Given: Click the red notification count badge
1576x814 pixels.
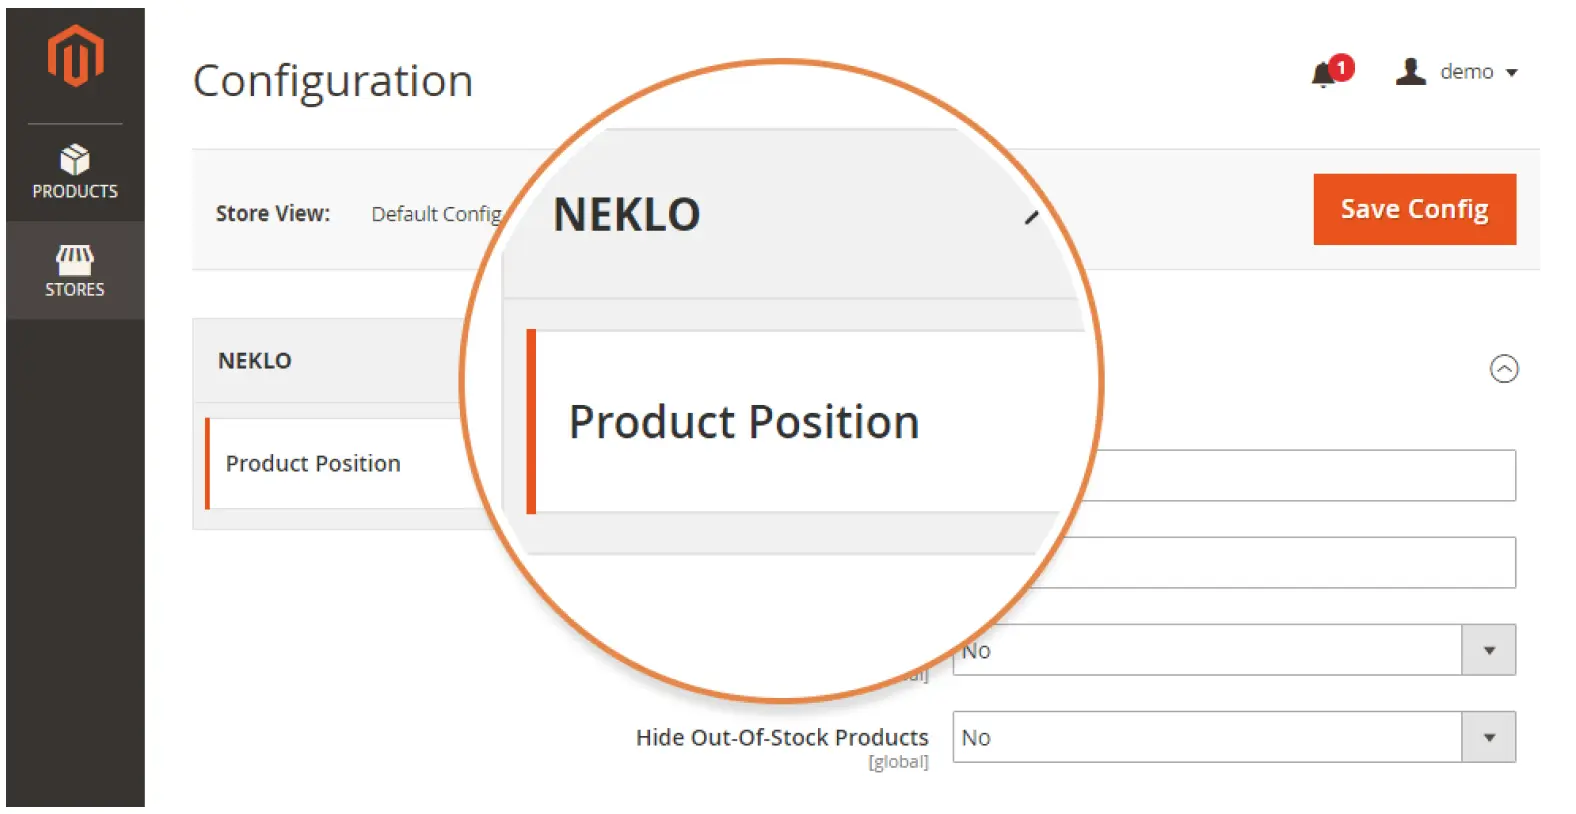Looking at the screenshot, I should click(1341, 67).
